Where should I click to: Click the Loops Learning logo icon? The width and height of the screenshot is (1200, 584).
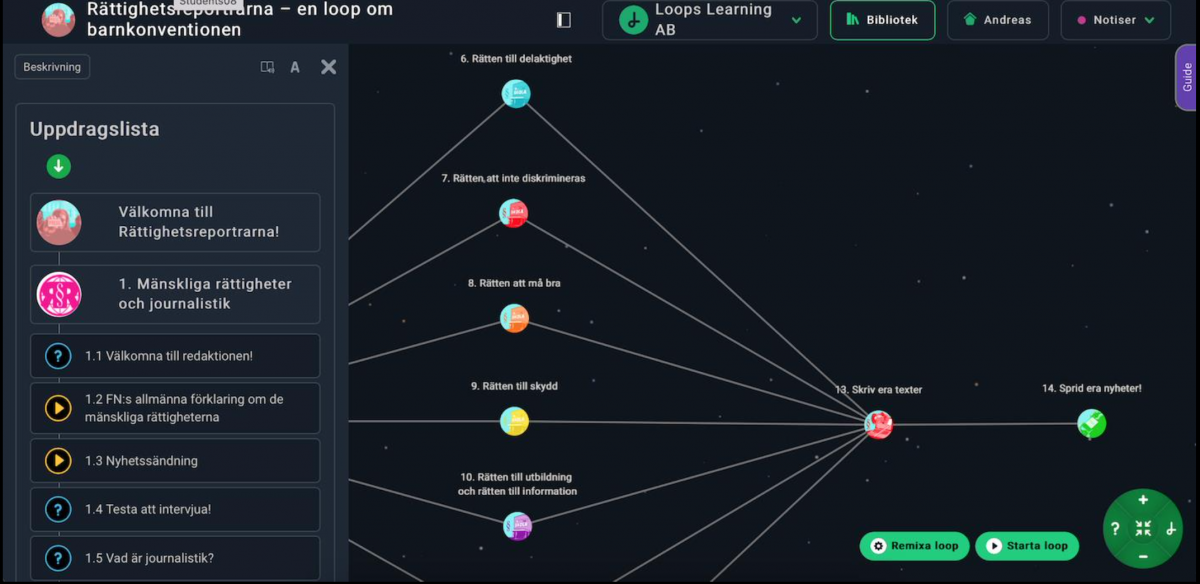pos(633,20)
